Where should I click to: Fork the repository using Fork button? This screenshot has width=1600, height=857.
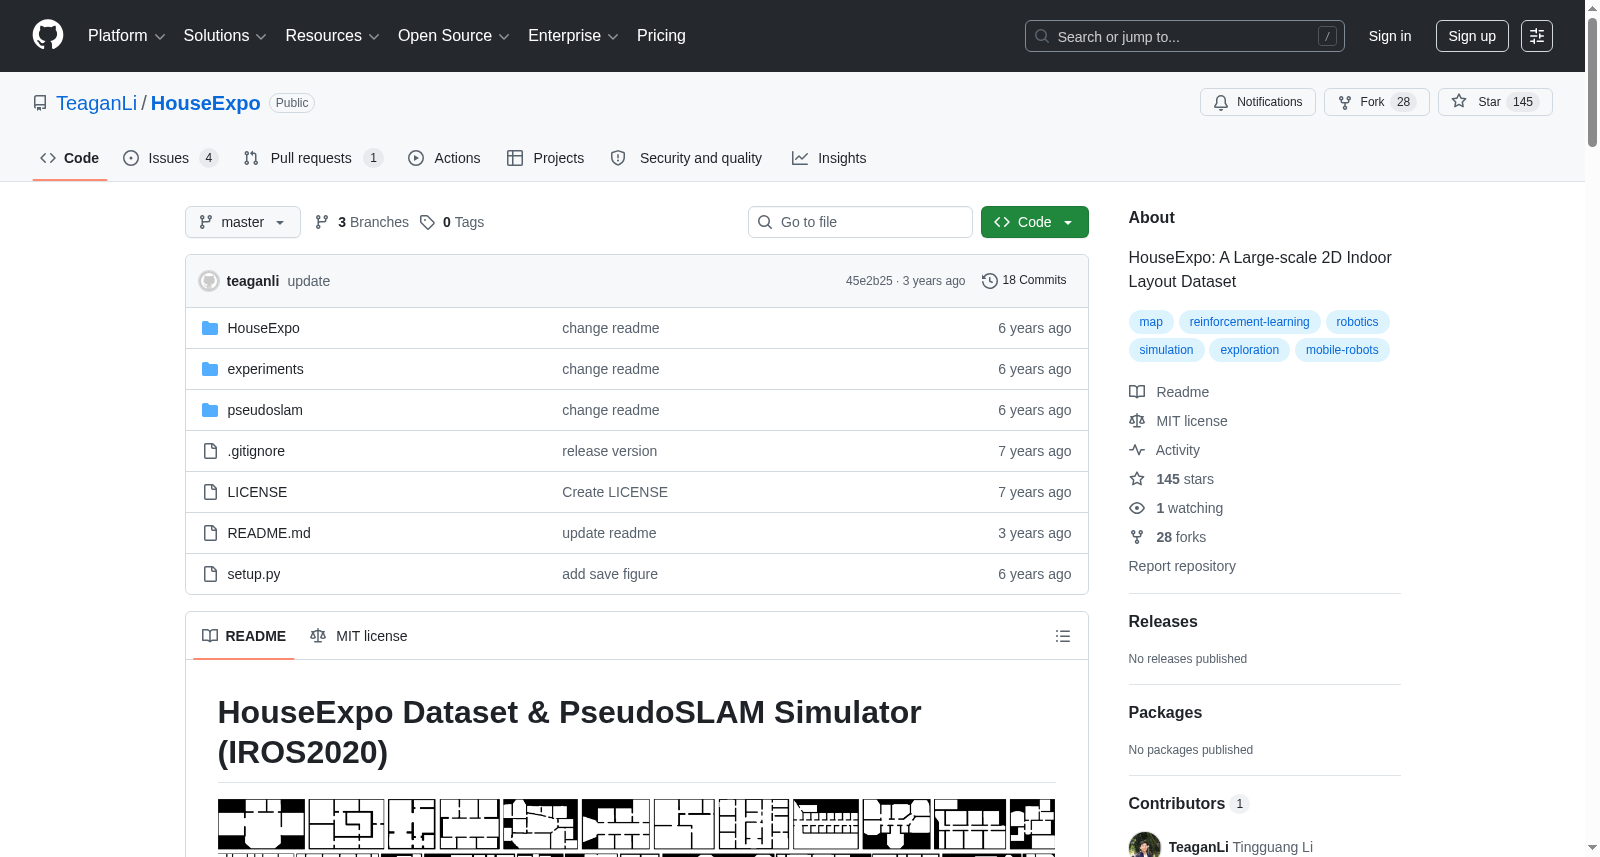tap(1376, 102)
